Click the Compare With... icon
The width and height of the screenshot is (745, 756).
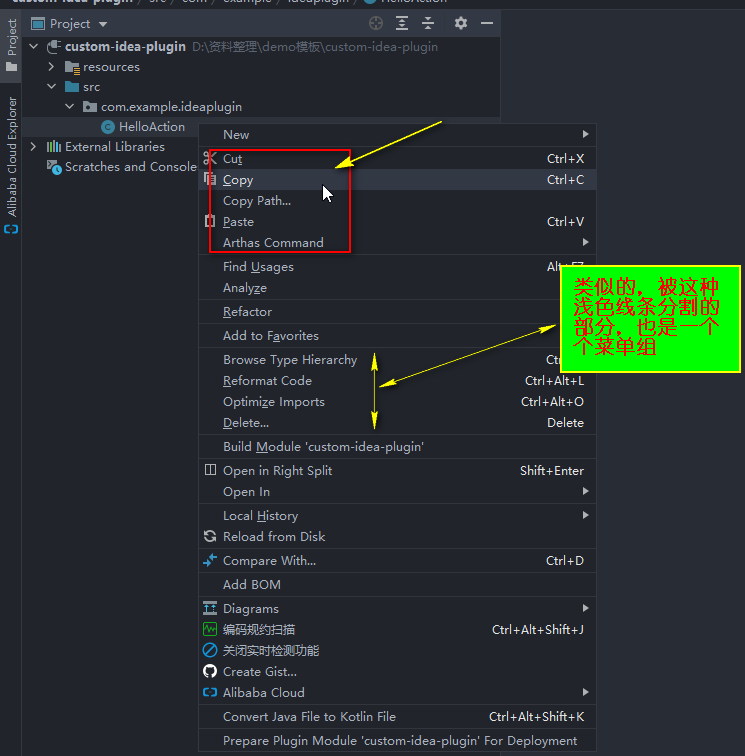[210, 560]
